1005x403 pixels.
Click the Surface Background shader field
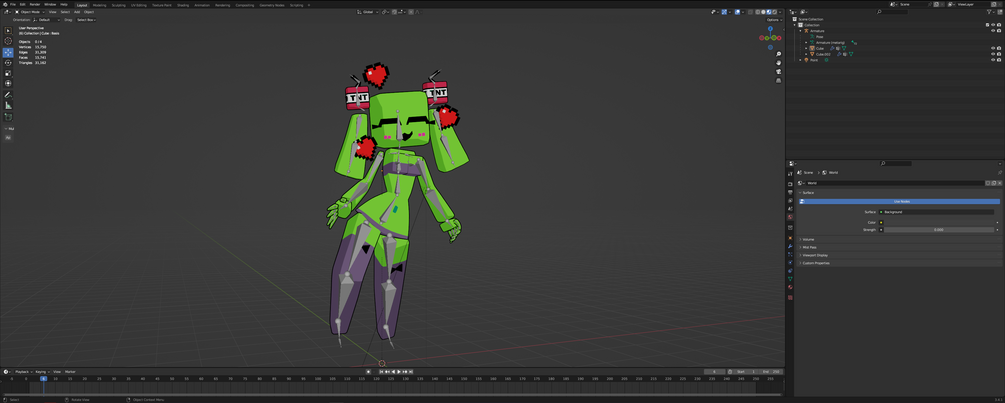tap(936, 211)
